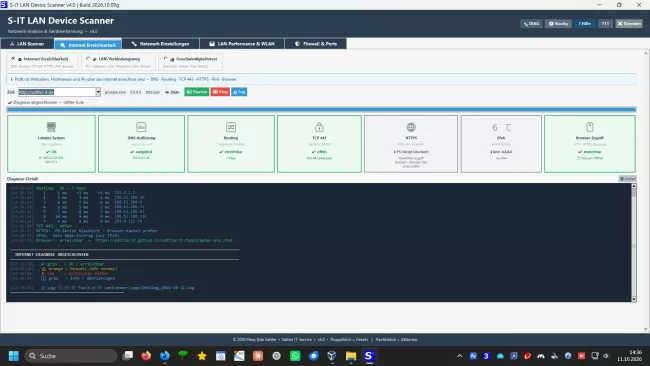This screenshot has height=366, width=650.
Task: Click the Beenden exit button
Action: click(x=629, y=24)
